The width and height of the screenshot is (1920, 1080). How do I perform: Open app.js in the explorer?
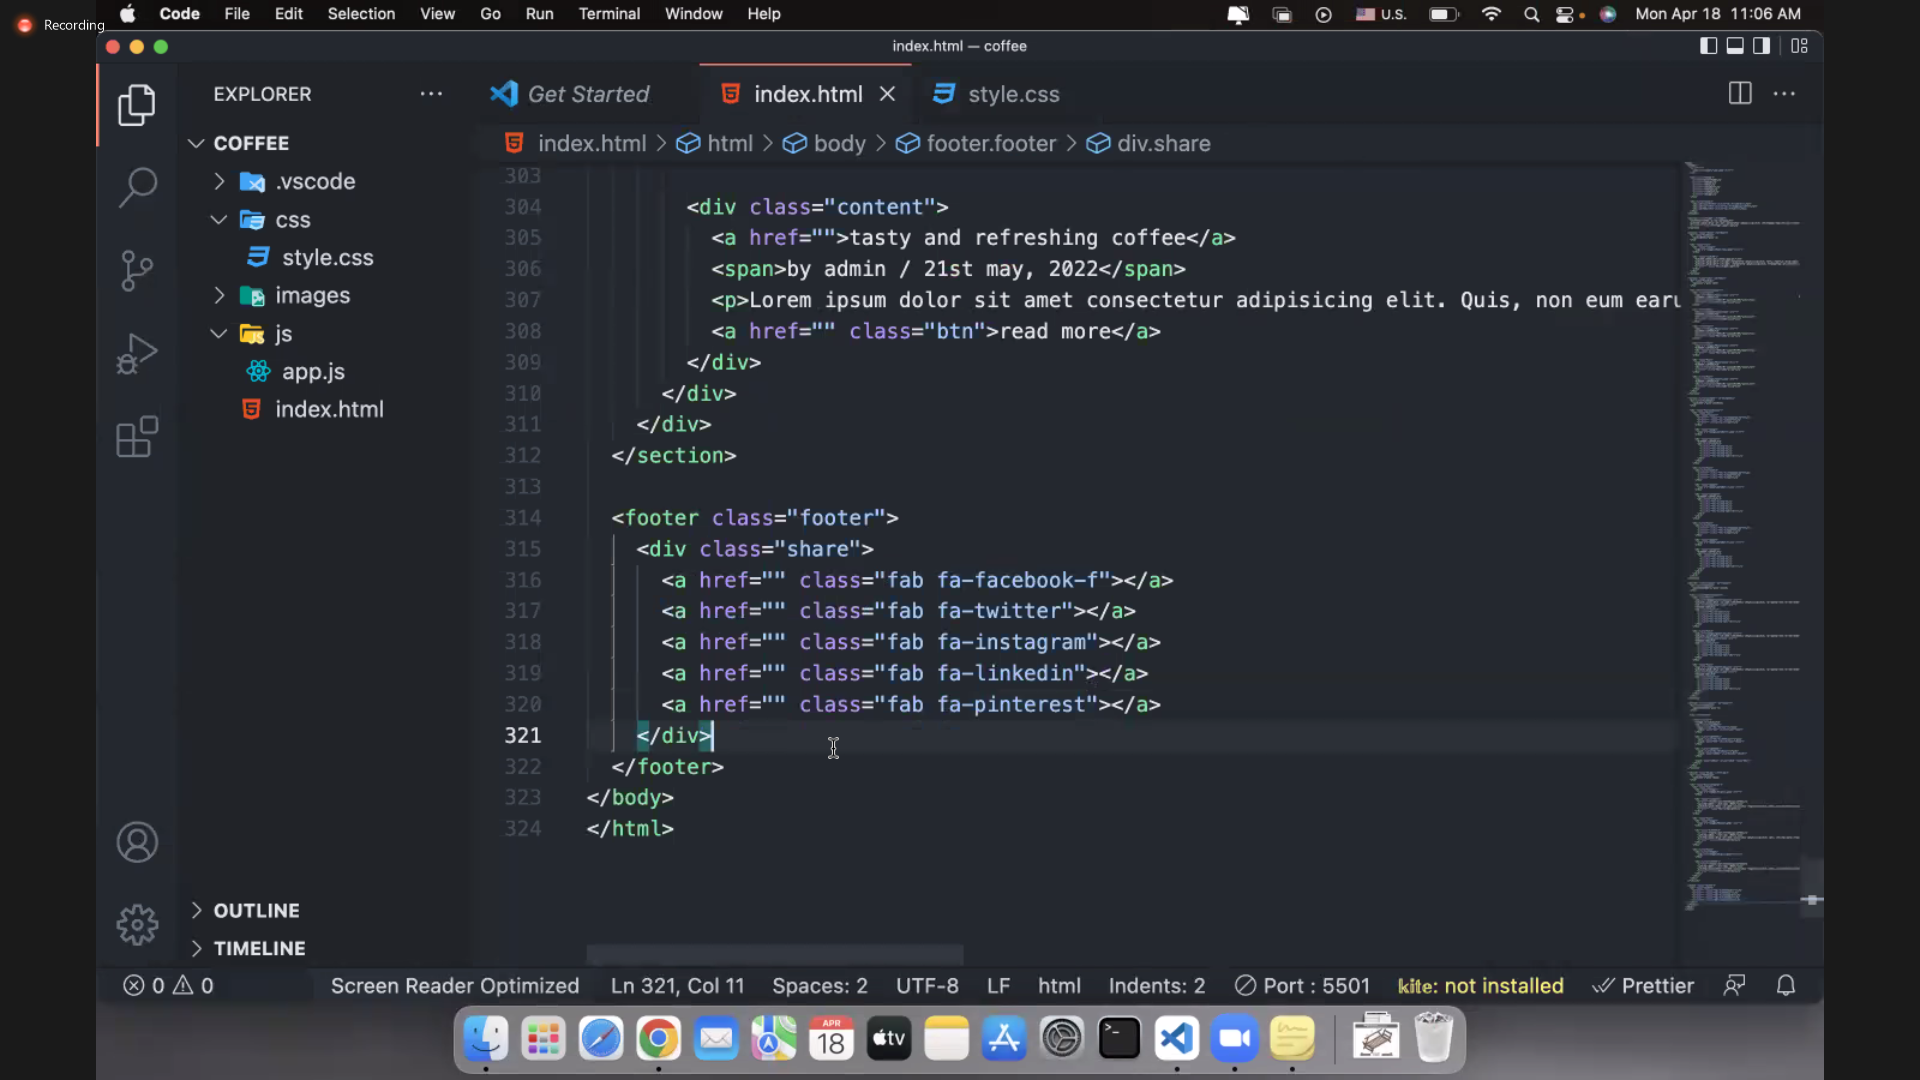[313, 372]
